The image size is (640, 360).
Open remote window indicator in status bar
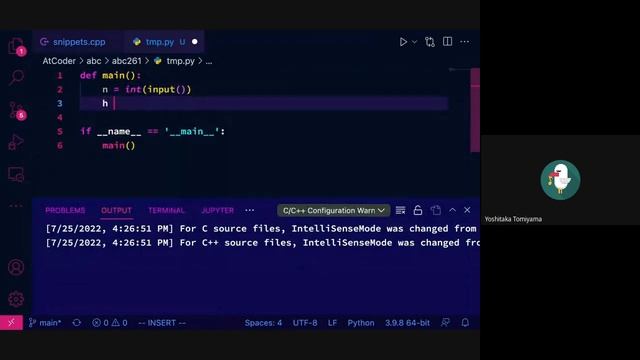point(11,322)
